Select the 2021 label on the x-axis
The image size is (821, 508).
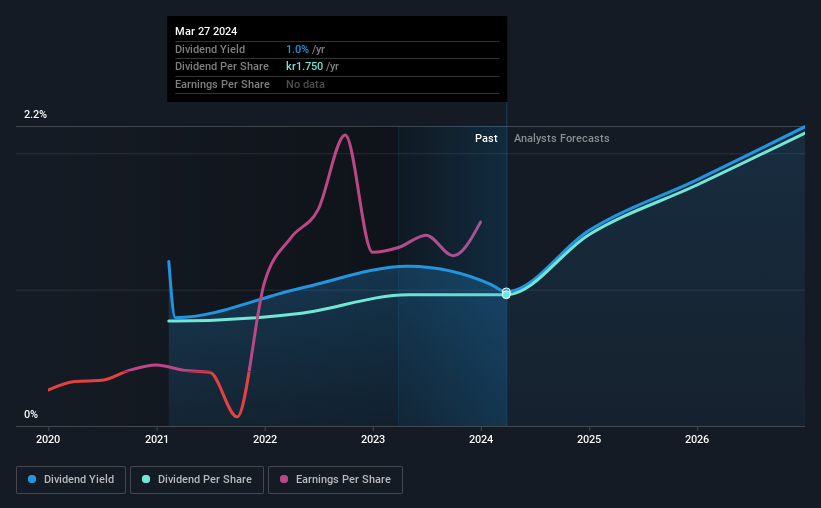[157, 439]
